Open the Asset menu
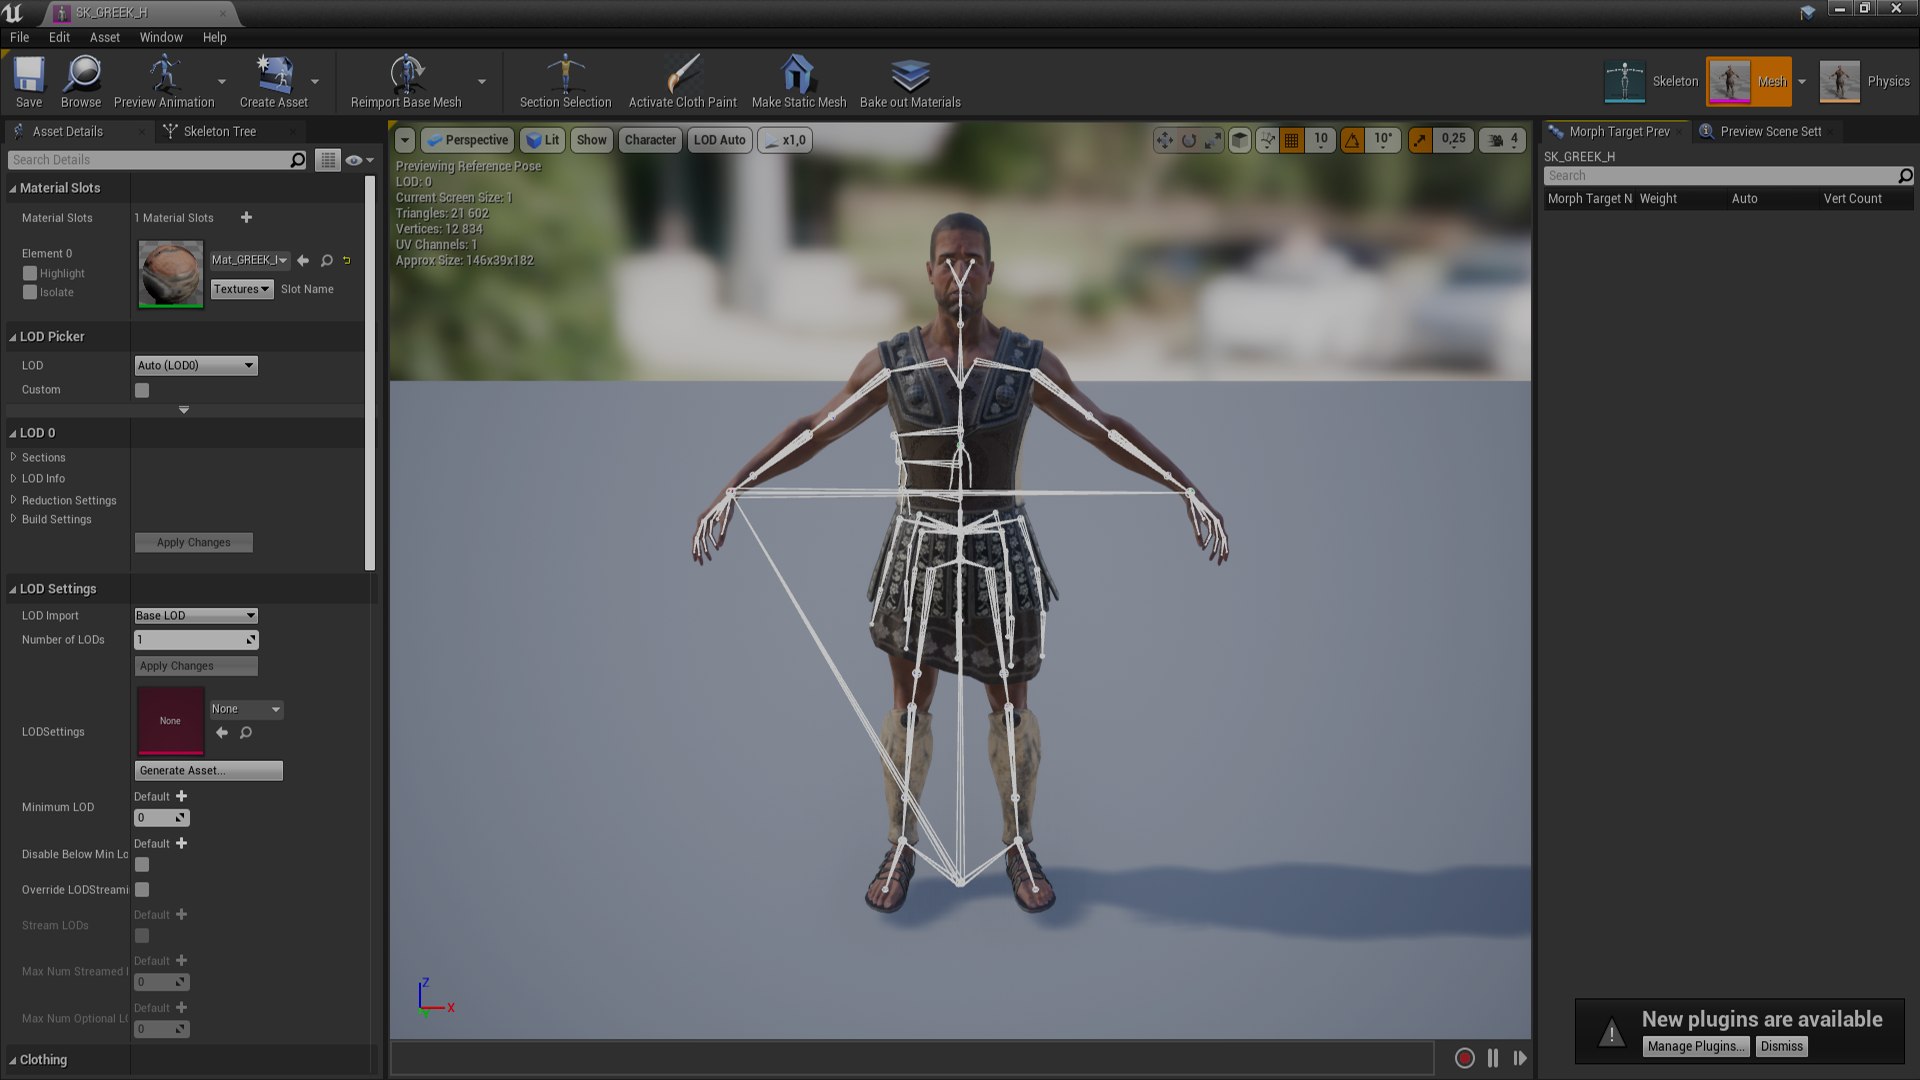Screen dimensions: 1920x1080 pyautogui.click(x=105, y=37)
